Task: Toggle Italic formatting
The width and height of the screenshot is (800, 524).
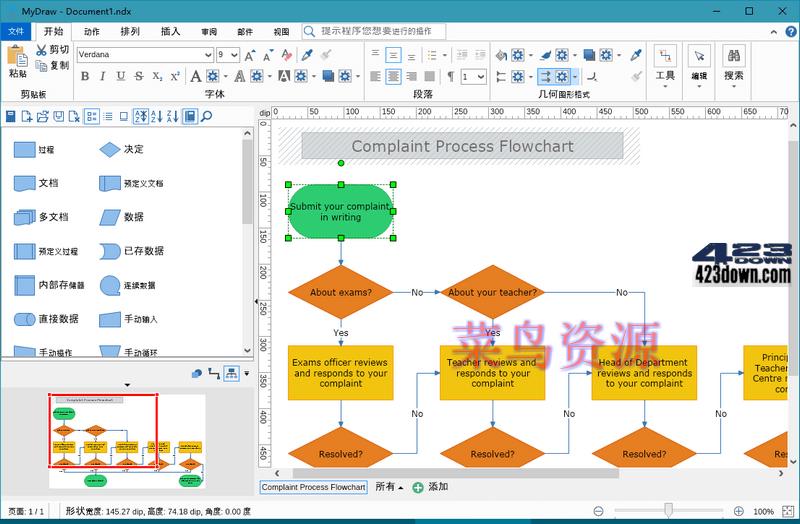Action: coord(103,77)
